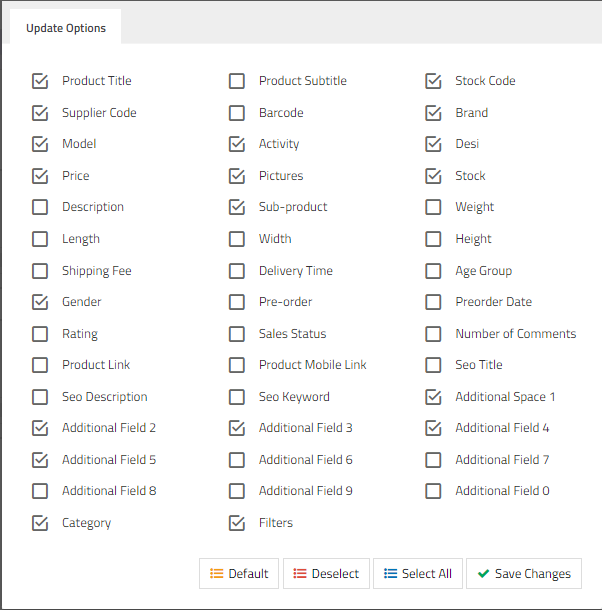This screenshot has height=610, width=602.
Task: Tick the Additional Field 6 checkbox
Action: coord(237,460)
